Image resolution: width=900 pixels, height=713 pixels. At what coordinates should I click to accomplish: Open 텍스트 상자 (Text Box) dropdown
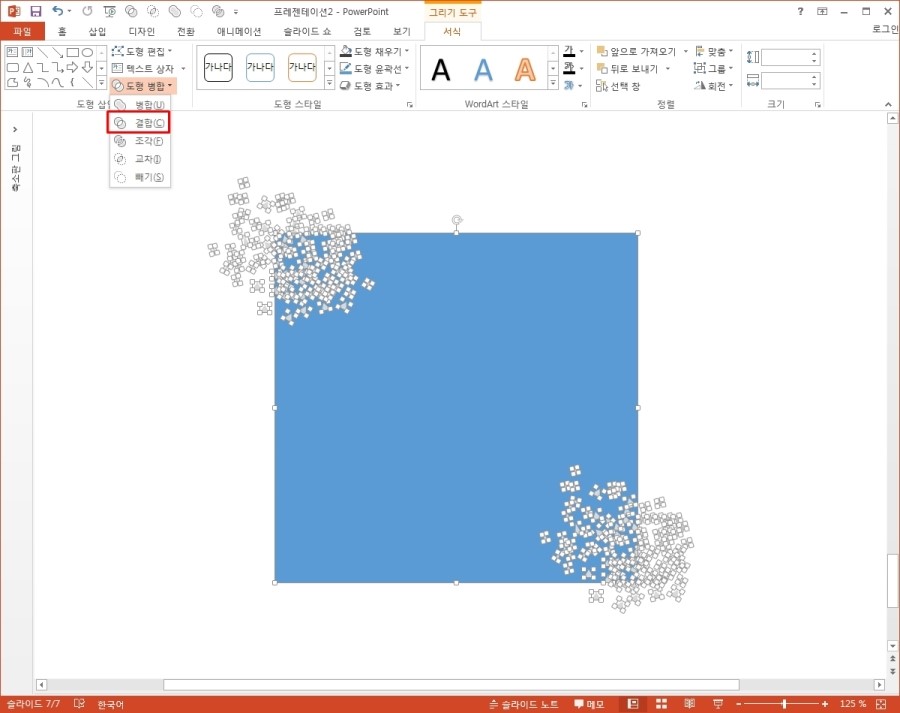click(148, 68)
